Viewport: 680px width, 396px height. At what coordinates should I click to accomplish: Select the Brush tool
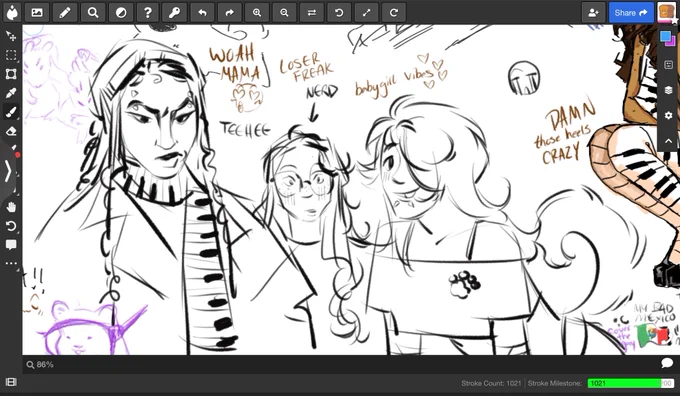pos(11,112)
